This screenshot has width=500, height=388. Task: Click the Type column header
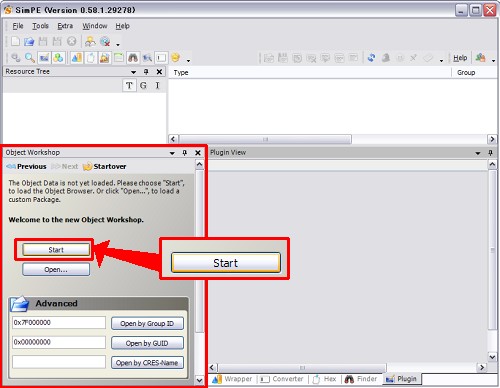pos(310,72)
